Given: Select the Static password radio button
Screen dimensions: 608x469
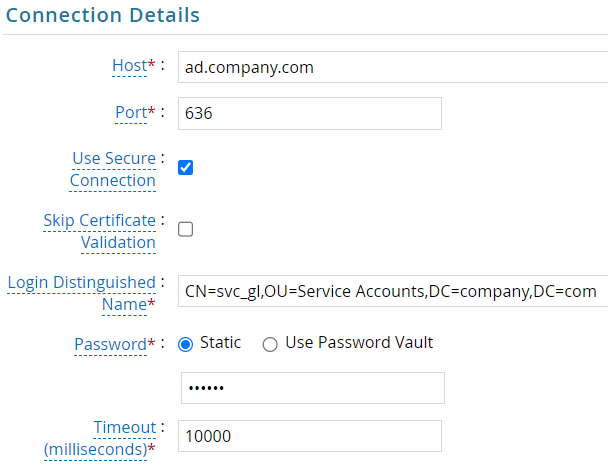Looking at the screenshot, I should click(185, 344).
